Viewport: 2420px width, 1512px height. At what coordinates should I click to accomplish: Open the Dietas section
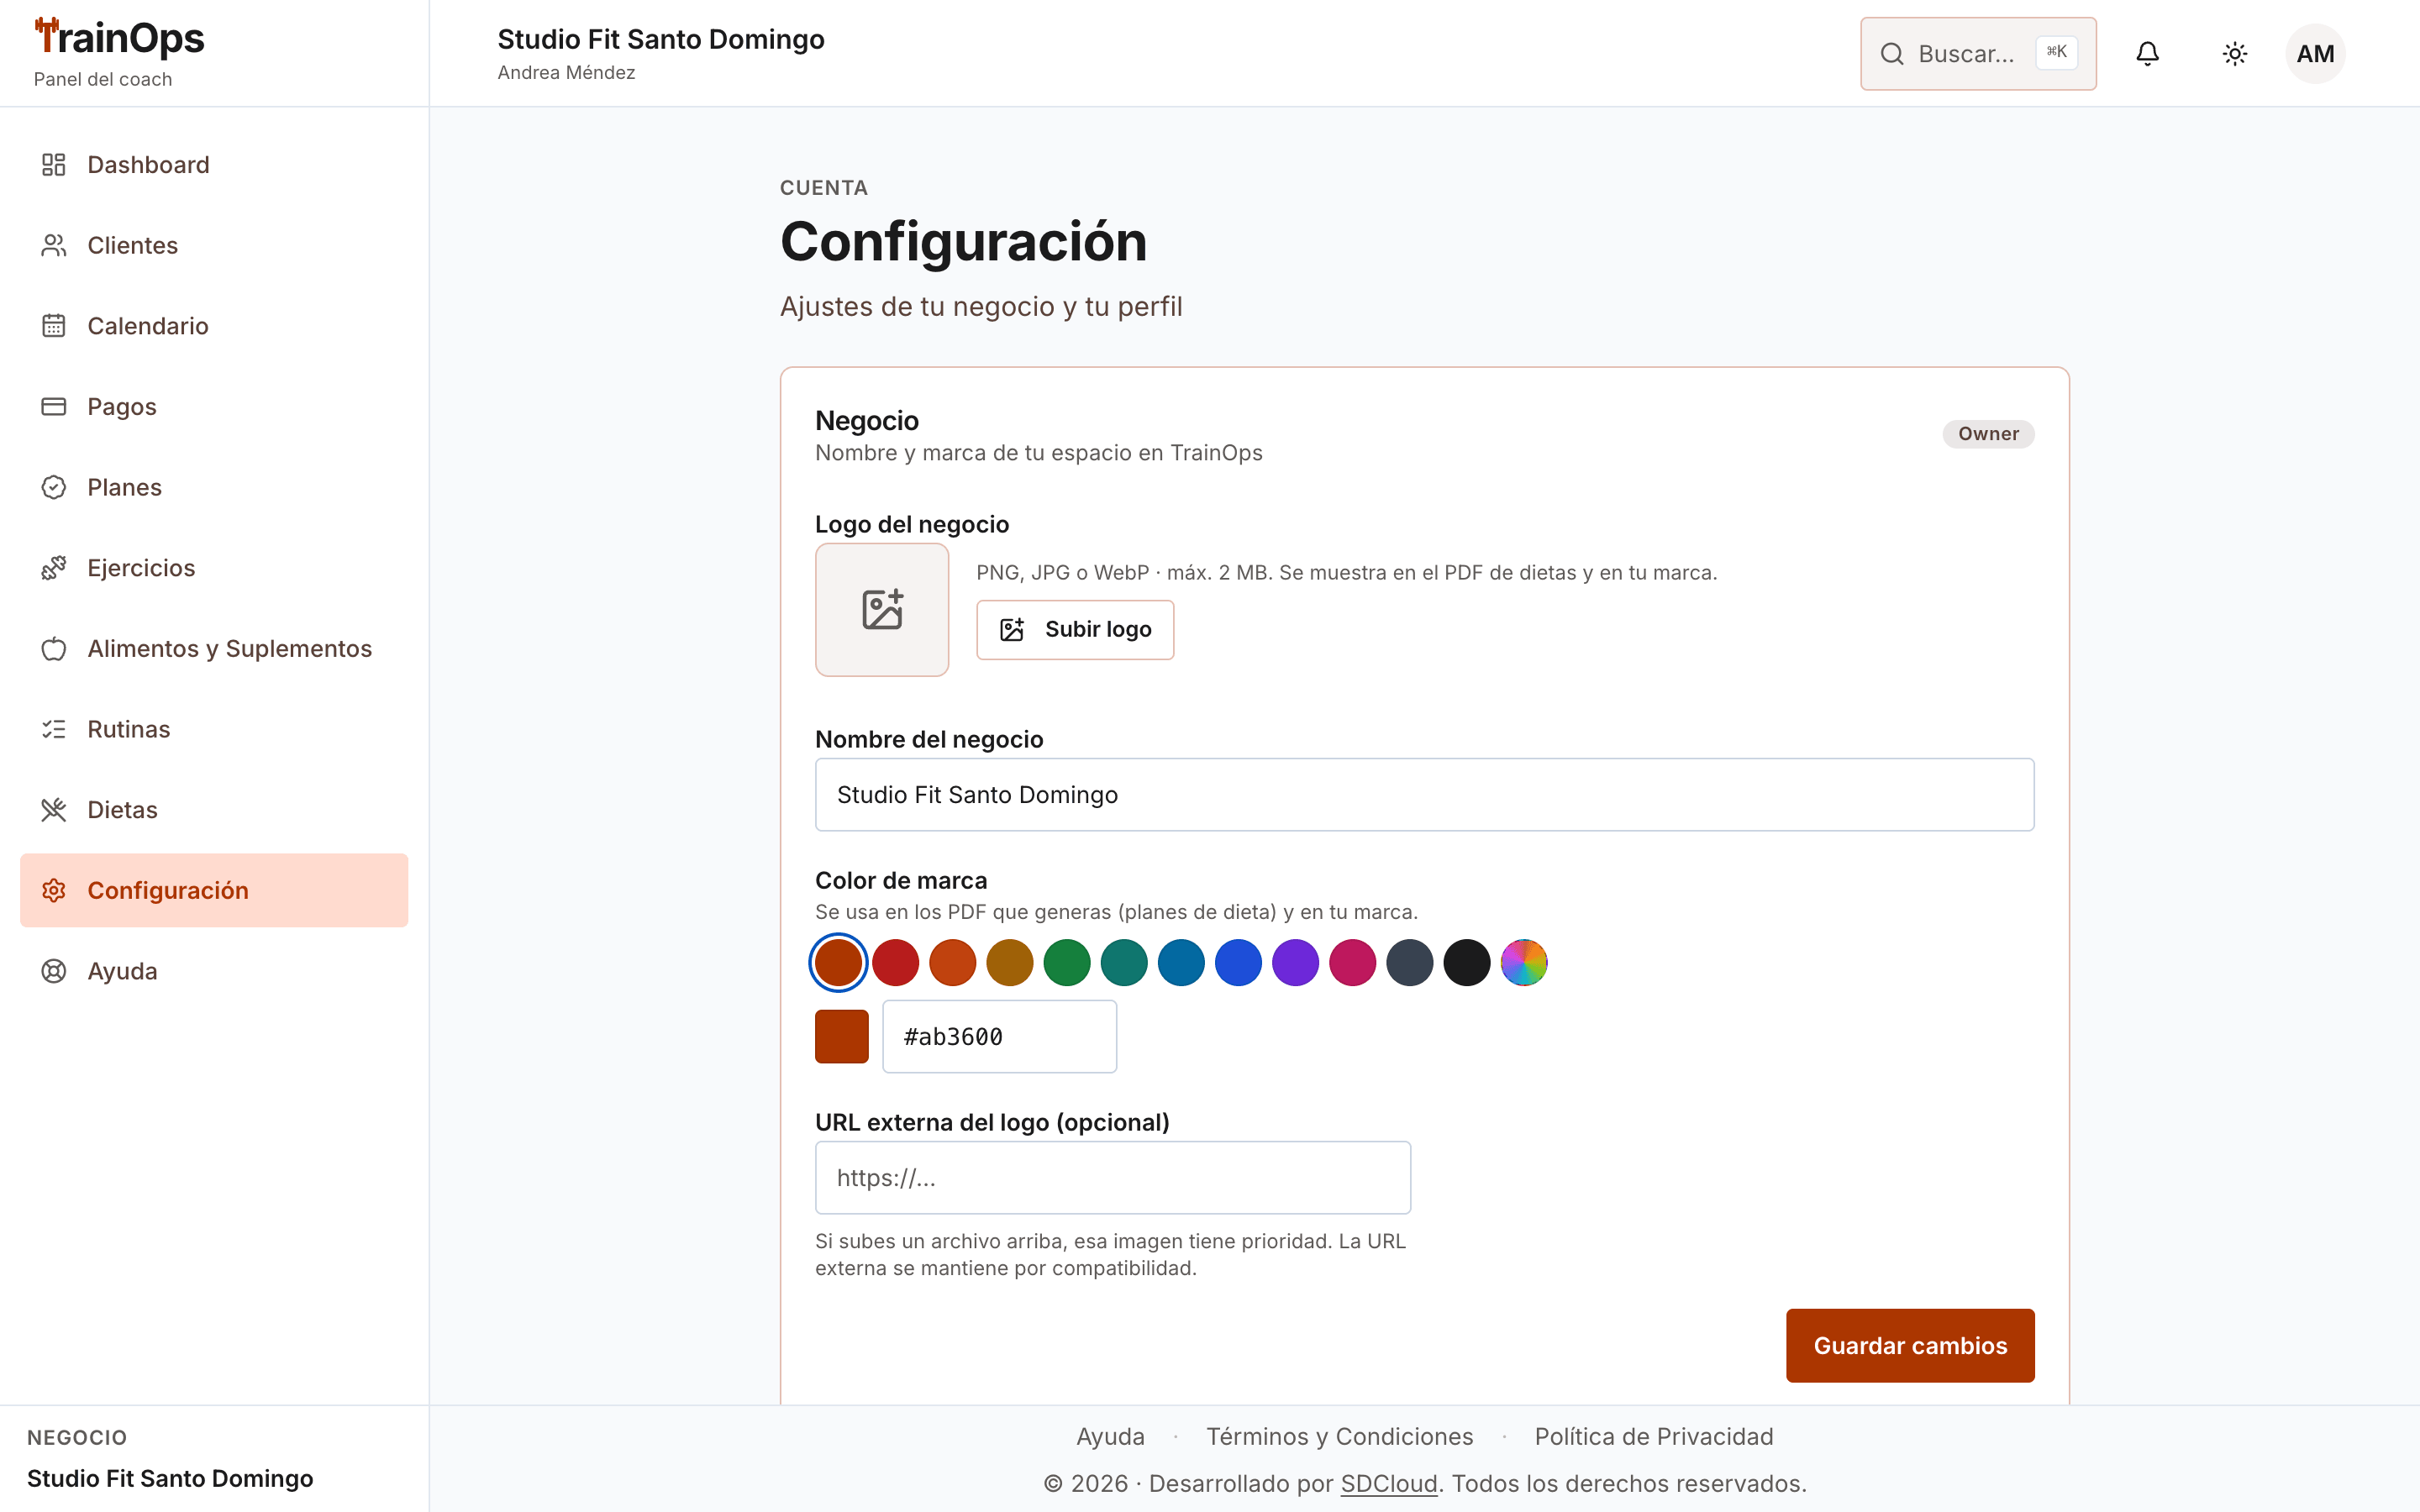(x=214, y=810)
